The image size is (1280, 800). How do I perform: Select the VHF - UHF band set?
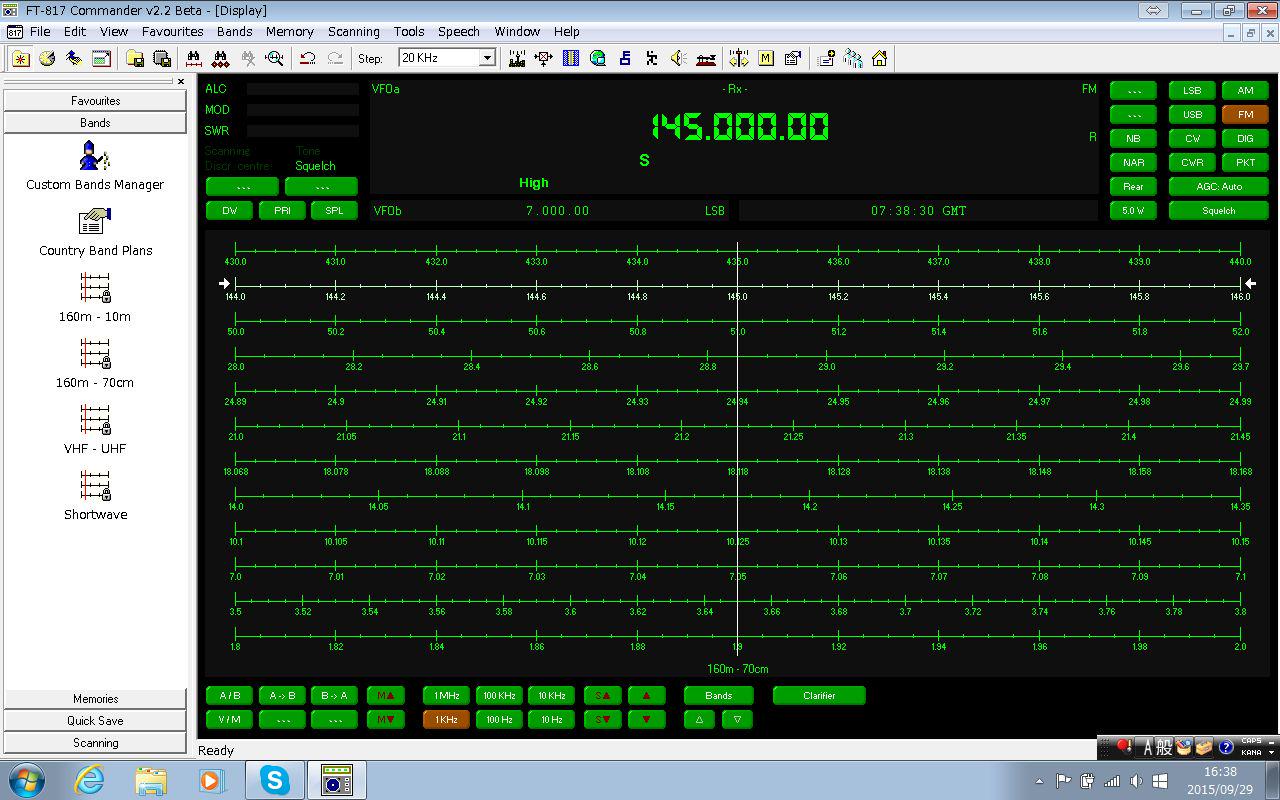tap(95, 430)
